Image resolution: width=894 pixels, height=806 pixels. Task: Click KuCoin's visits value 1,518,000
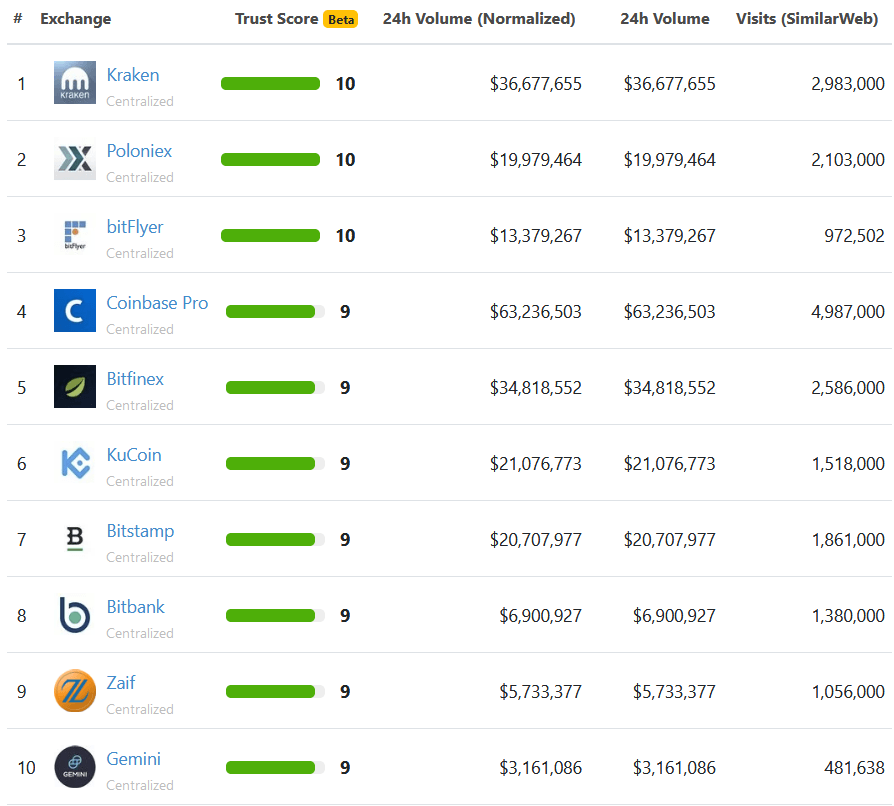tap(848, 463)
